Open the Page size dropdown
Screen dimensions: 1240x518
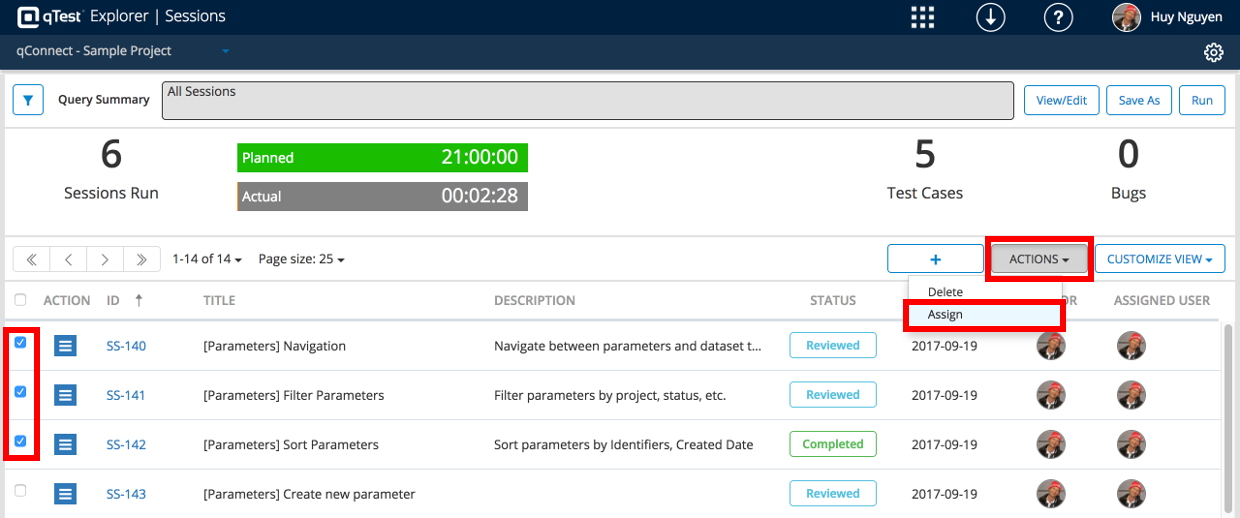(x=301, y=259)
